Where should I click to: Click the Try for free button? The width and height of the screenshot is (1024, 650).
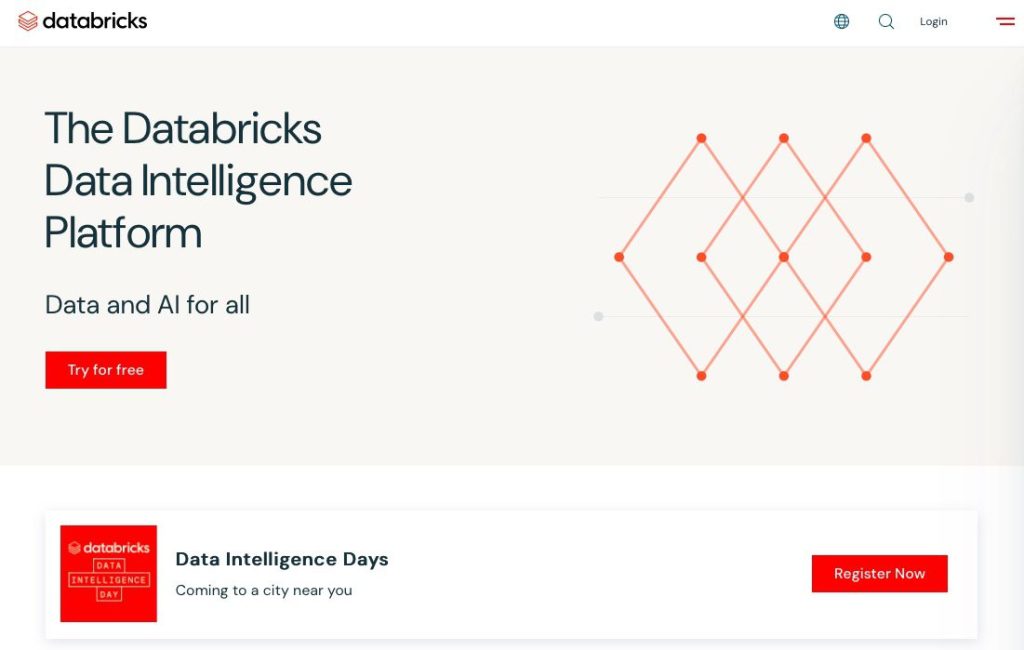click(106, 370)
